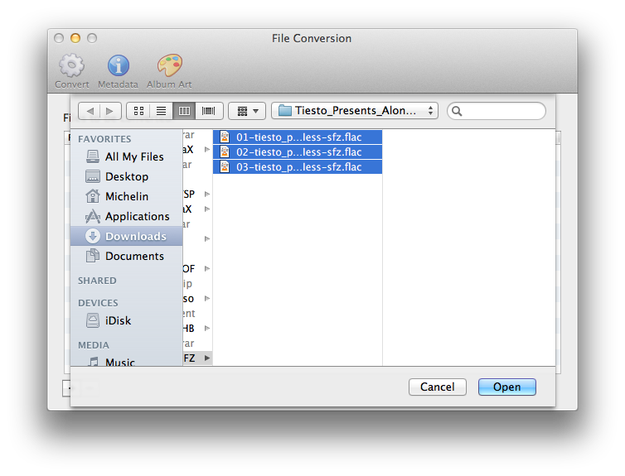Click the DEVICES sidebar heading
625x476 pixels.
point(98,303)
